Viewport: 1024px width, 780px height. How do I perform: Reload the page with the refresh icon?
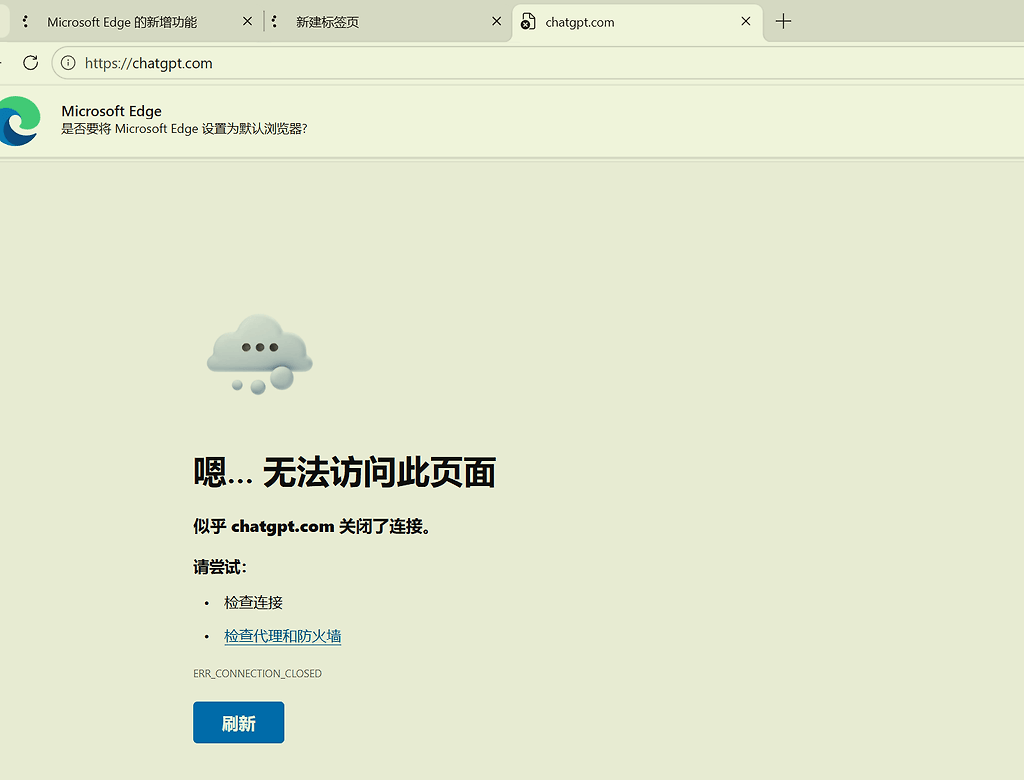click(30, 63)
